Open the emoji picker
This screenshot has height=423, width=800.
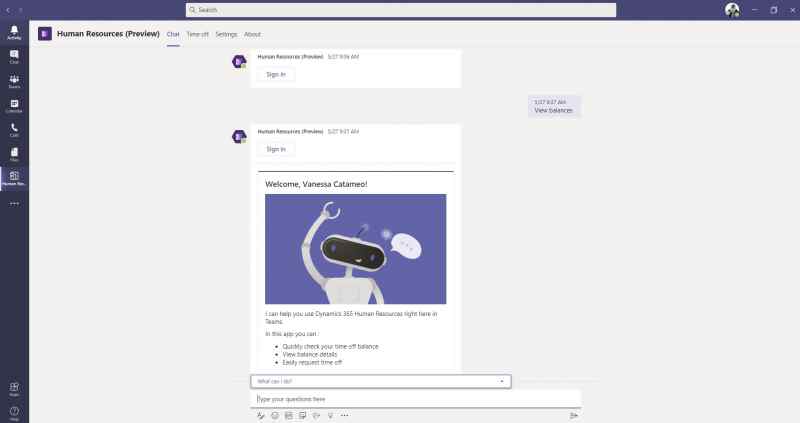tap(274, 416)
